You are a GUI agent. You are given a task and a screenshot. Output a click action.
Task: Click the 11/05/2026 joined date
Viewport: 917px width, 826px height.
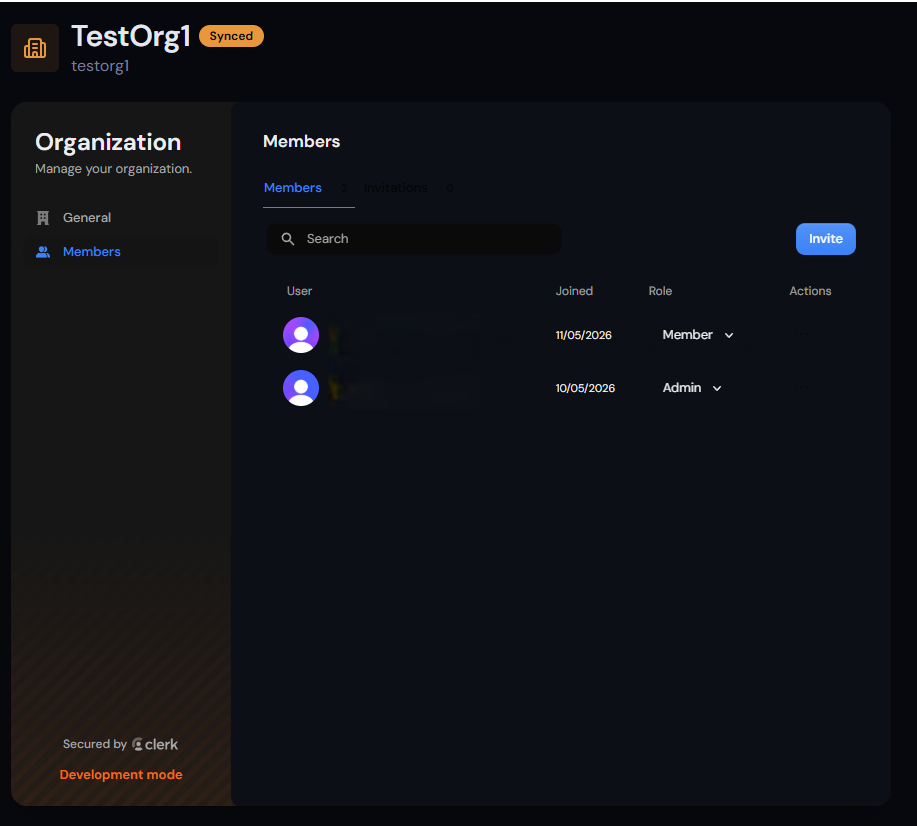(583, 335)
